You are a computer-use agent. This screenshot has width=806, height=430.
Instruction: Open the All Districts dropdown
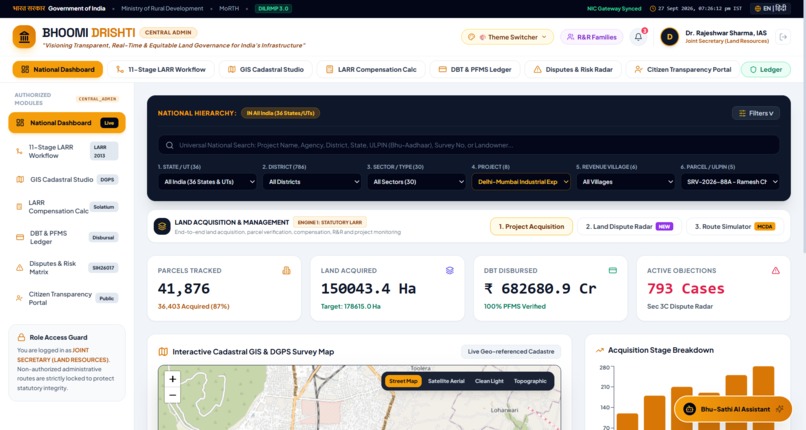tap(312, 182)
